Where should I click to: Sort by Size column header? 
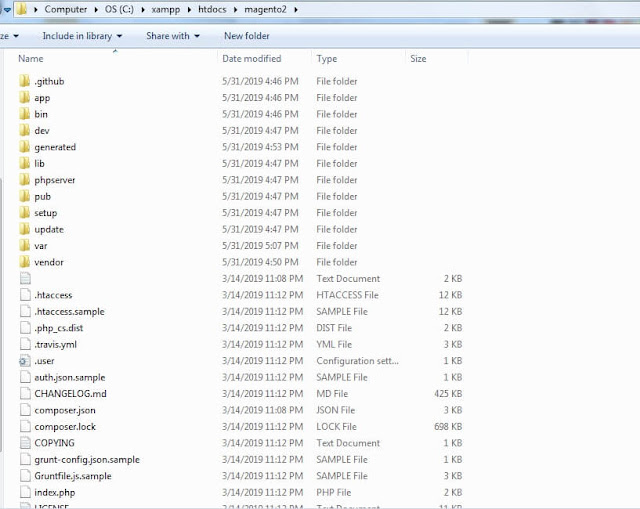pyautogui.click(x=418, y=58)
